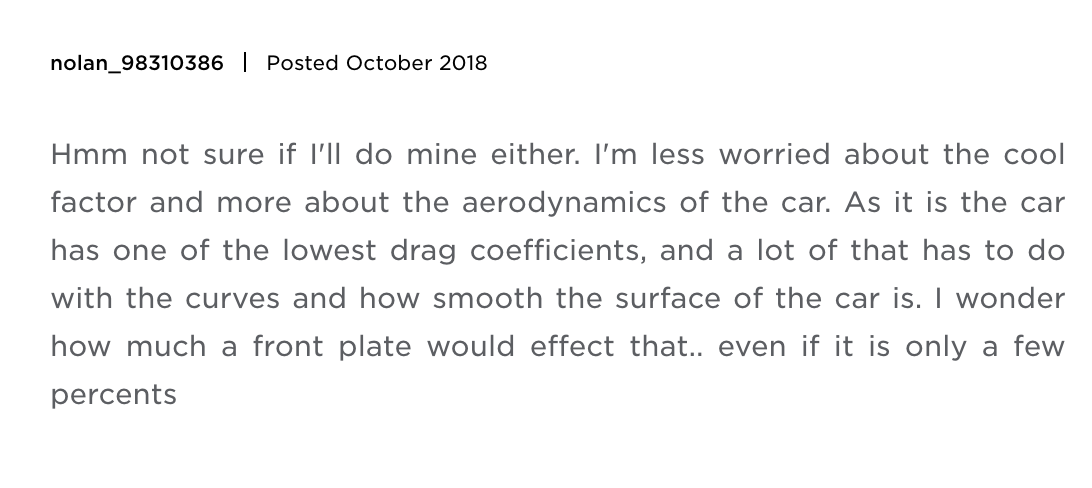Click the word "lowest" in the post
1092x488 pixels.
tap(329, 251)
